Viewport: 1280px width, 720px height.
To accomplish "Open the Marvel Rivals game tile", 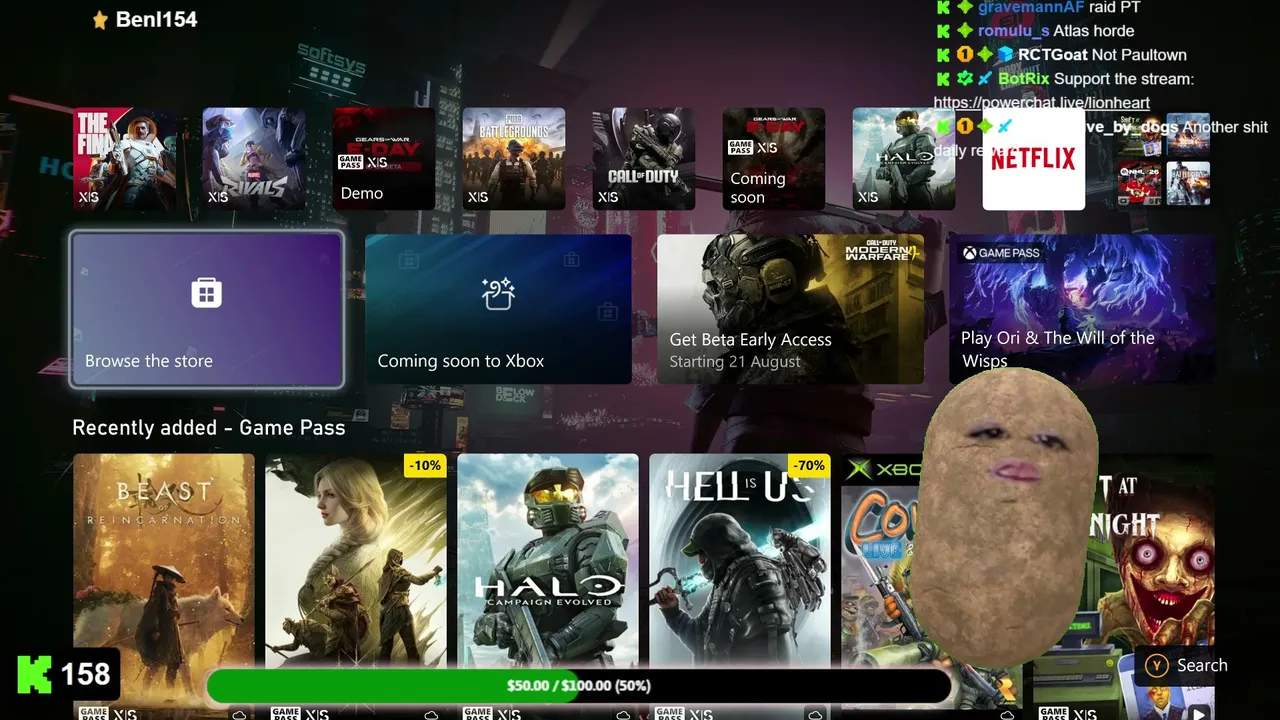I will click(x=254, y=159).
